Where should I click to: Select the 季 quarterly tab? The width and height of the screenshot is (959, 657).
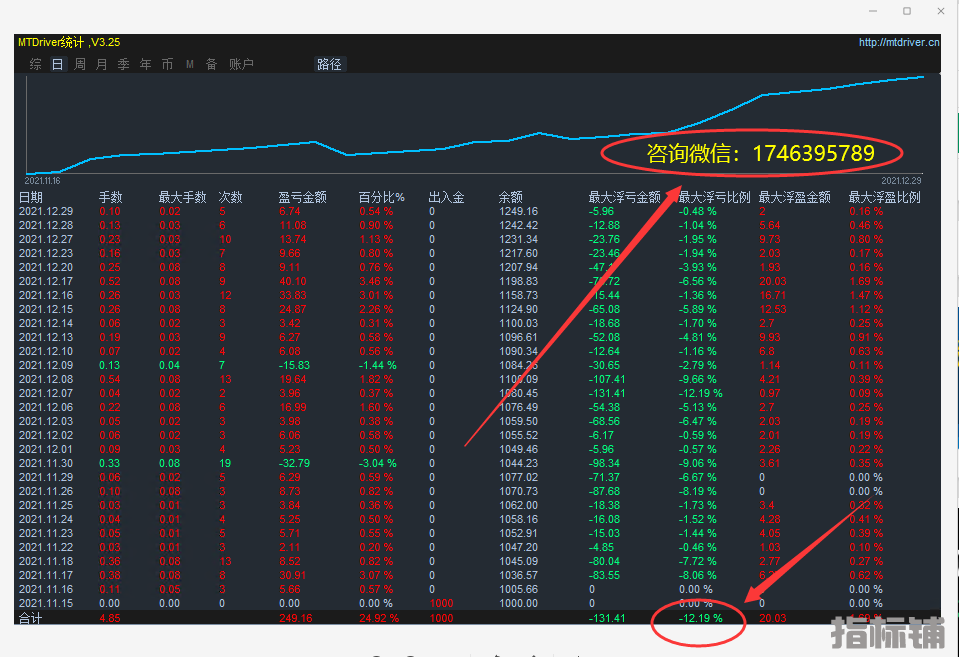point(124,64)
